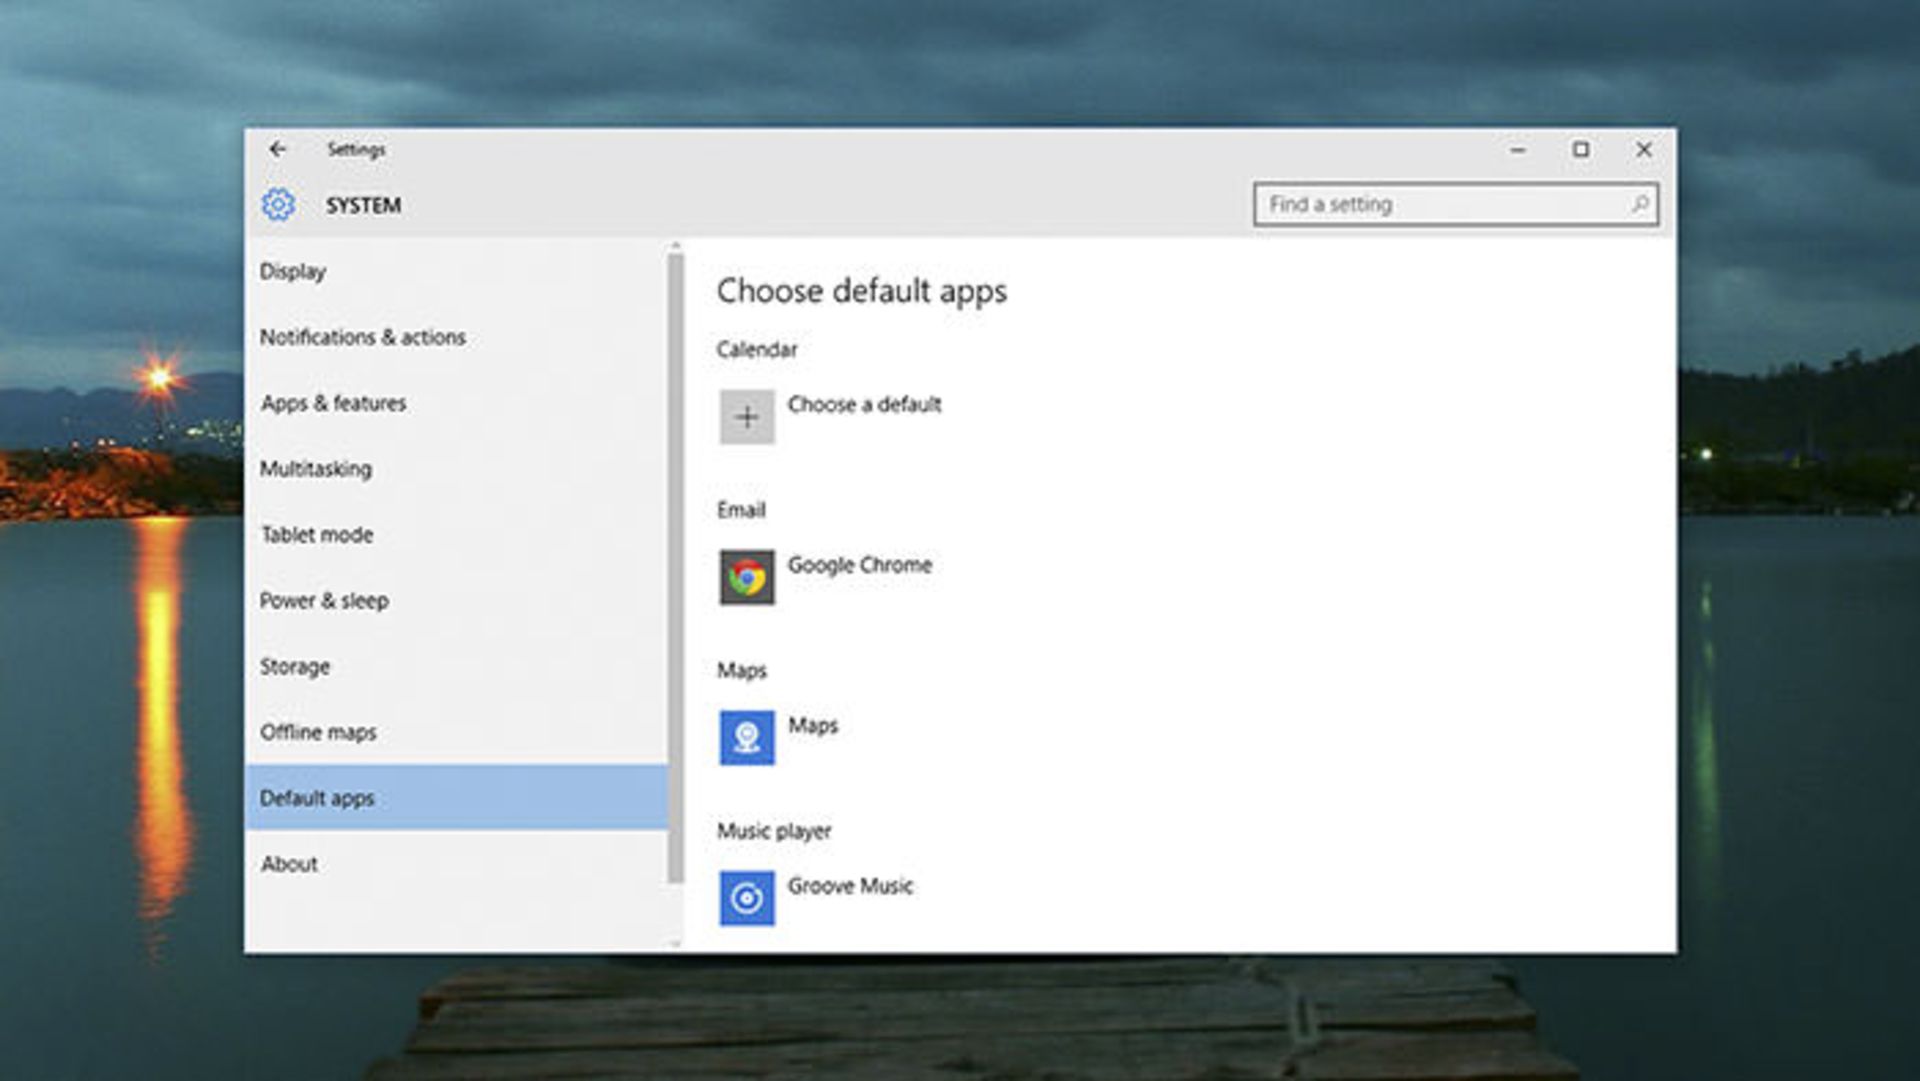
Task: Click Maps default app label
Action: (812, 725)
